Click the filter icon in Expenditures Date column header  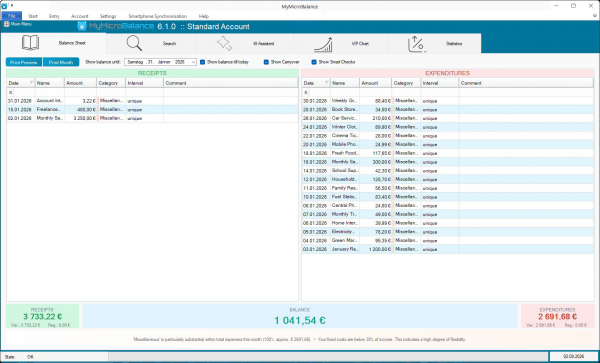[326, 83]
